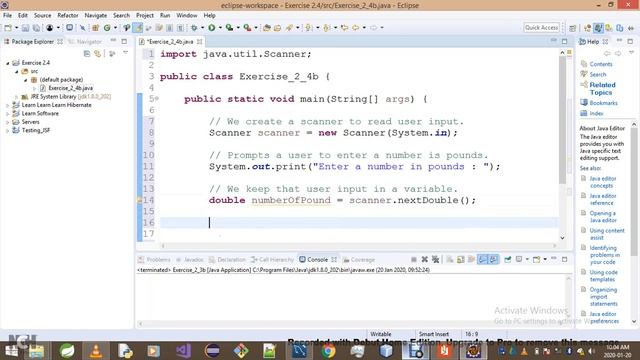Toggle Show Console When Standard Error Changes
This screenshot has width=640, height=360.
[493, 260]
